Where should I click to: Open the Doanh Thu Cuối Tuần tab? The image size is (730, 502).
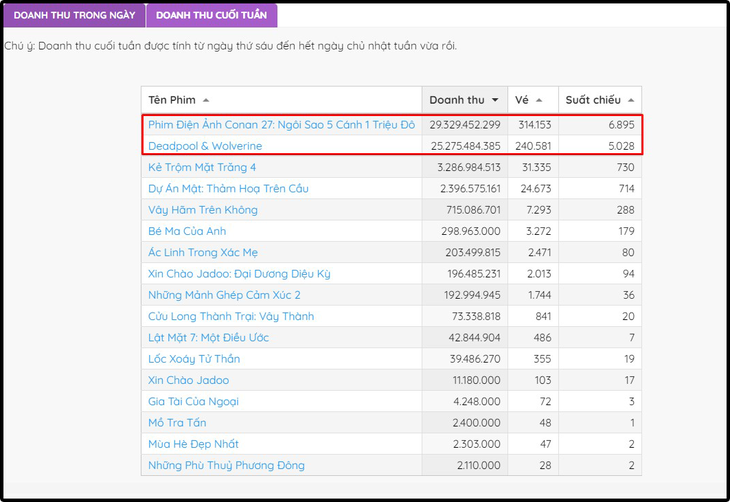click(x=211, y=15)
